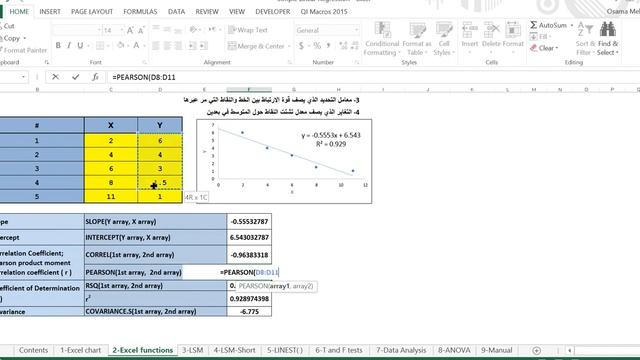Image resolution: width=640 pixels, height=360 pixels.
Task: Apply Underline formatting
Action: pyautogui.click(x=80, y=45)
